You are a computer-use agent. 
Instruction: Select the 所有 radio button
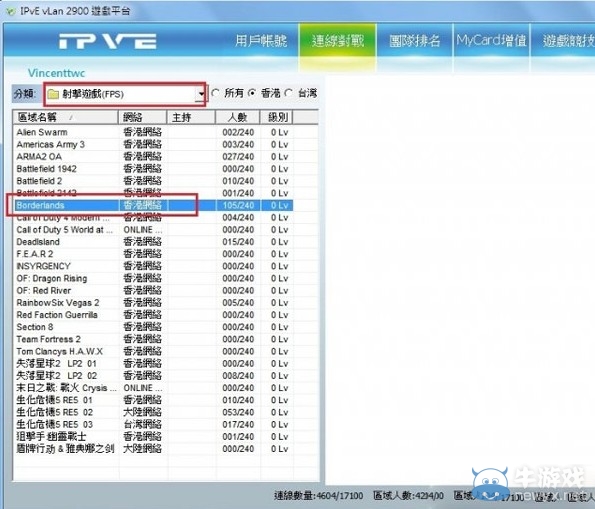pos(215,93)
